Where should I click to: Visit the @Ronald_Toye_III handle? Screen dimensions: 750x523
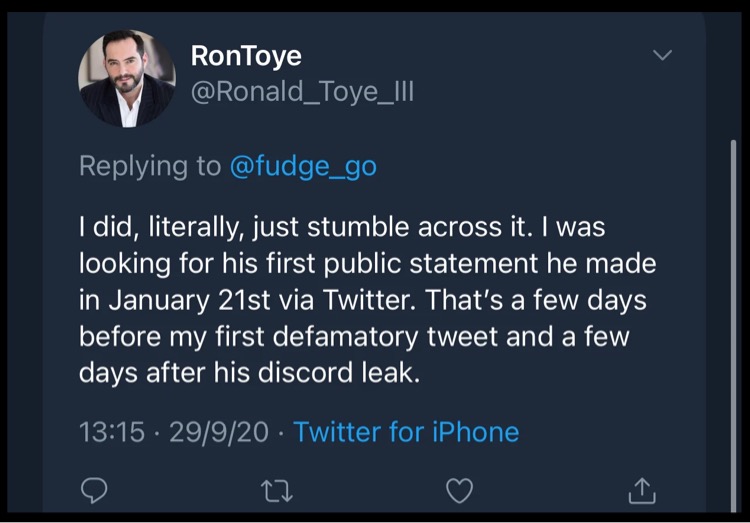pyautogui.click(x=302, y=91)
